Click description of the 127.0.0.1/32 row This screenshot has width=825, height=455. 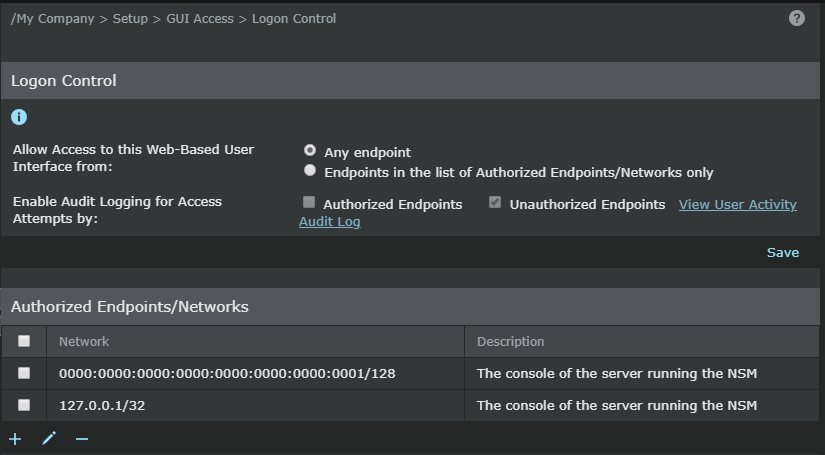642,405
